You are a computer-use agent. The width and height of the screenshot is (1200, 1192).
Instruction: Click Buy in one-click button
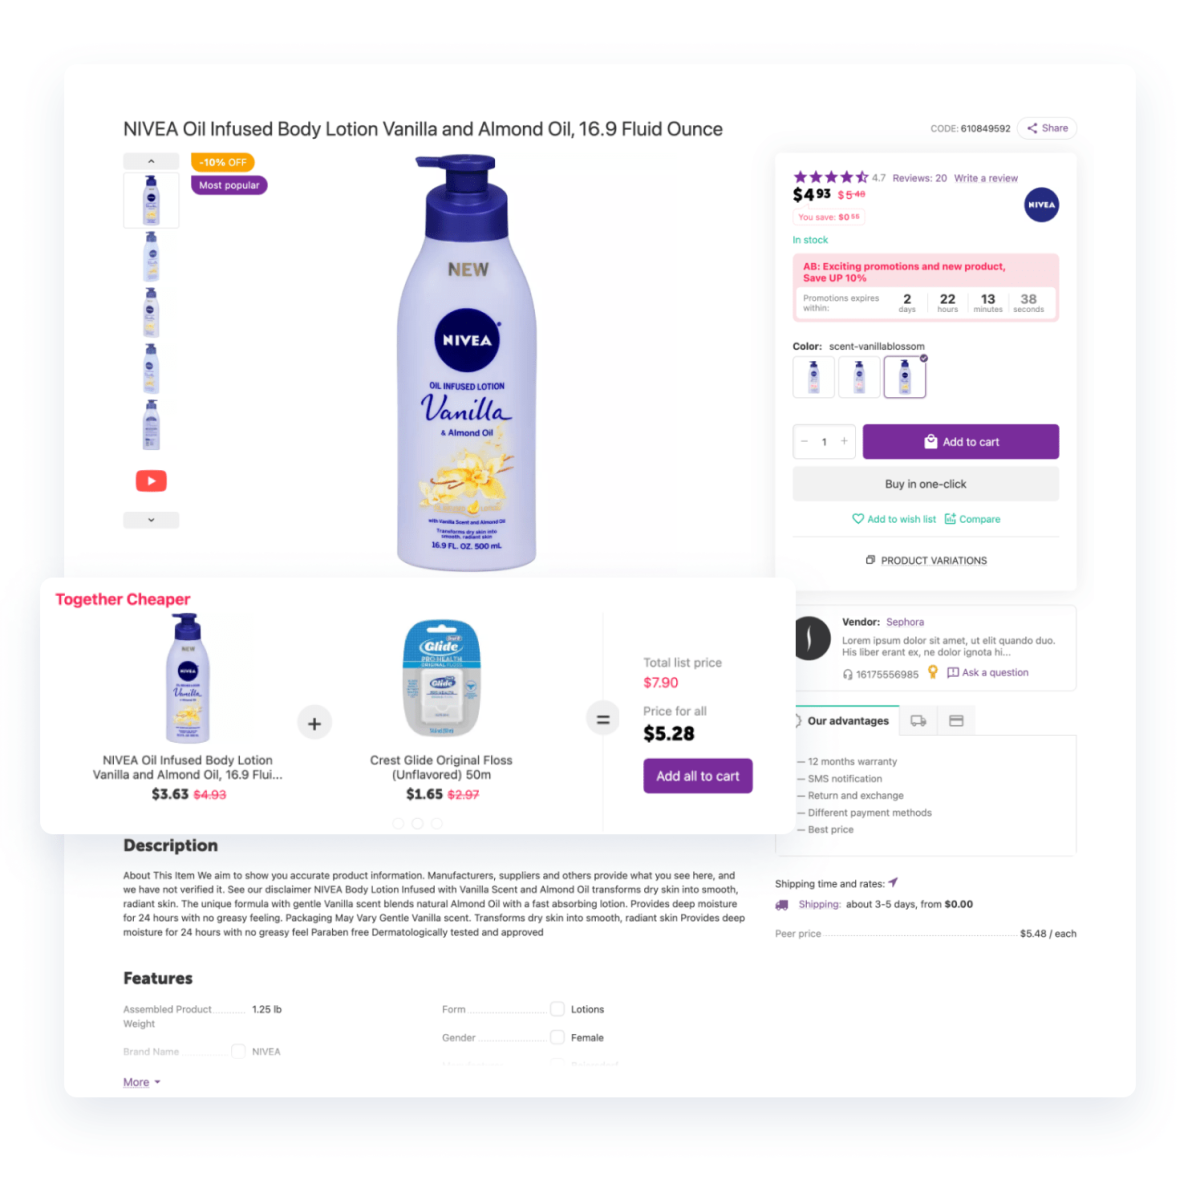point(926,484)
